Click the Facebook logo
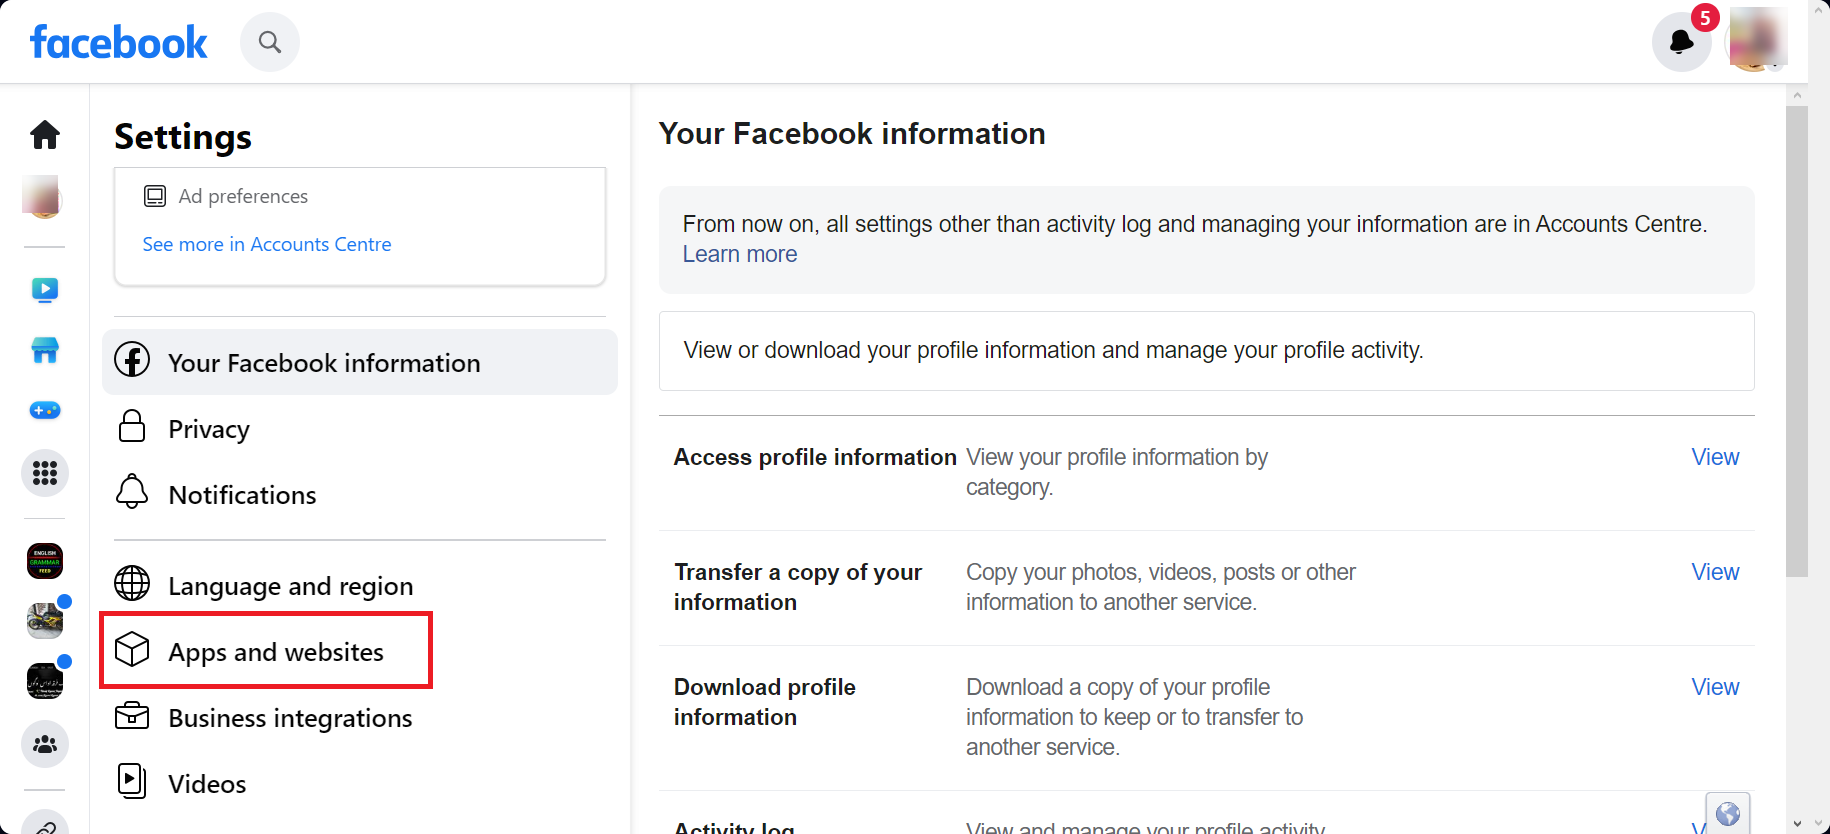Screen dimensions: 1830x834 click(119, 43)
